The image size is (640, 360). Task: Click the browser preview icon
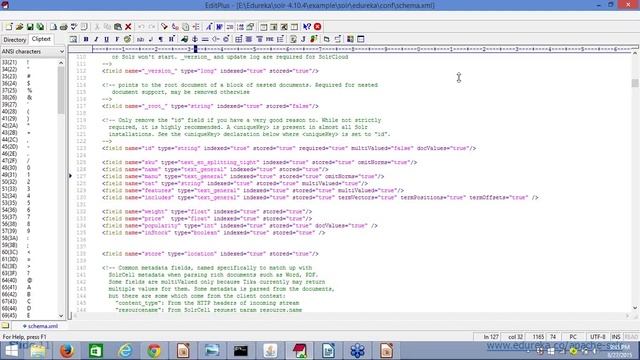pyautogui.click(x=73, y=39)
